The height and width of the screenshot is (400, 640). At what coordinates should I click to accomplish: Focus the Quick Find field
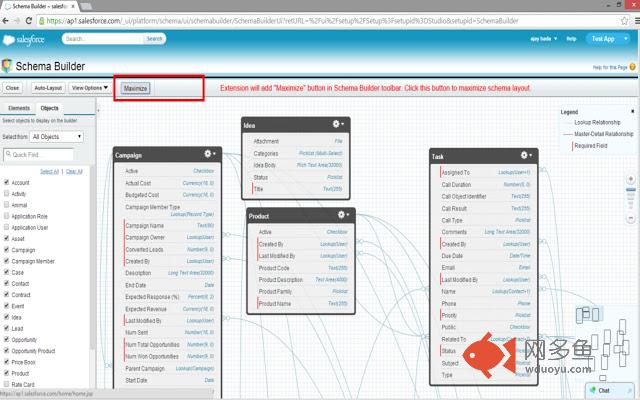39,155
